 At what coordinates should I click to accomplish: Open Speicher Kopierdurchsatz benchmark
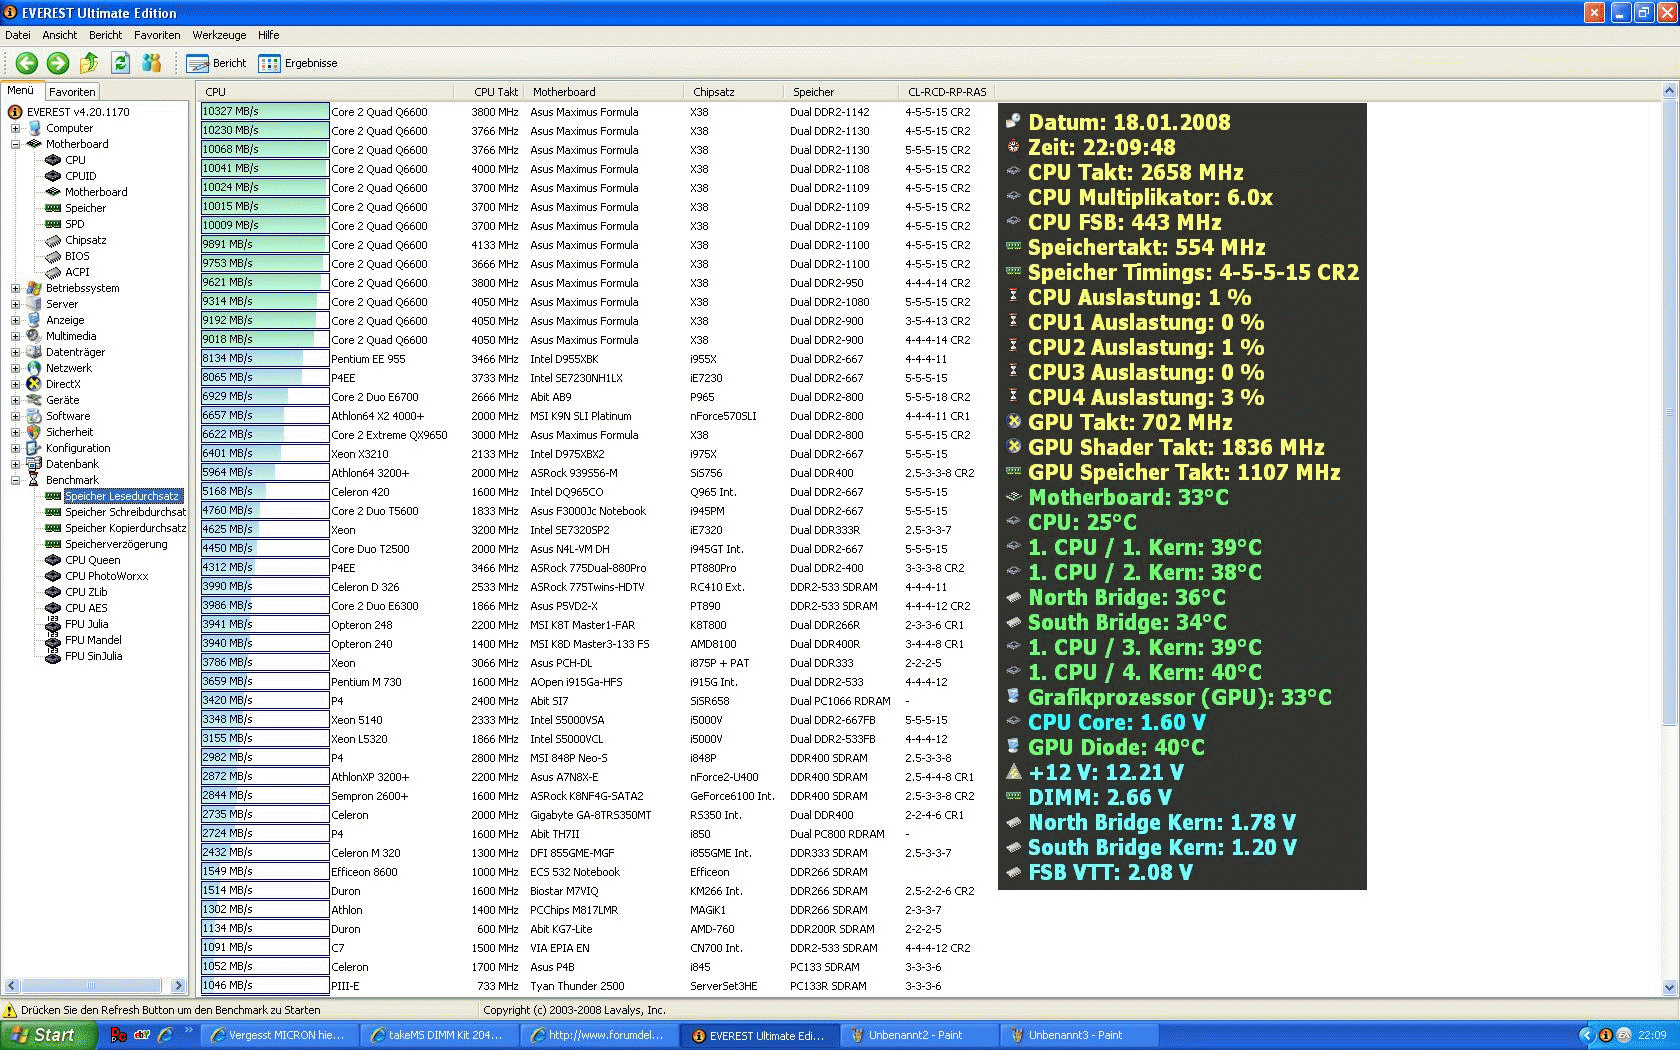[125, 528]
